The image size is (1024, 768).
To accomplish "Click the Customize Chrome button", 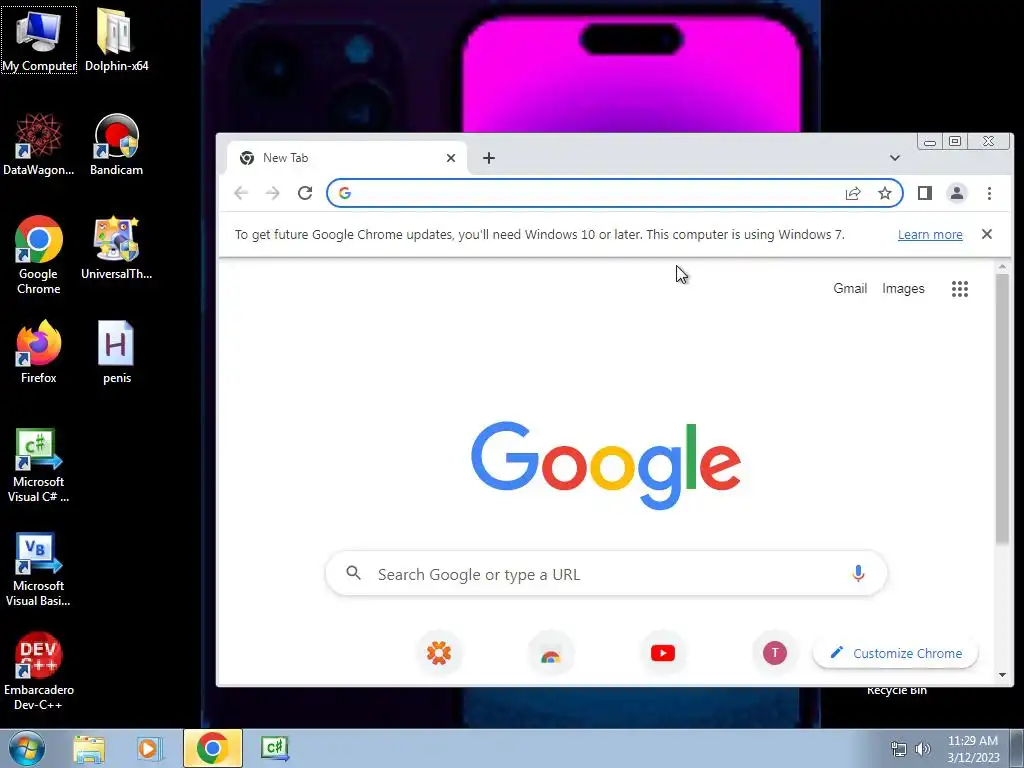I will click(895, 653).
